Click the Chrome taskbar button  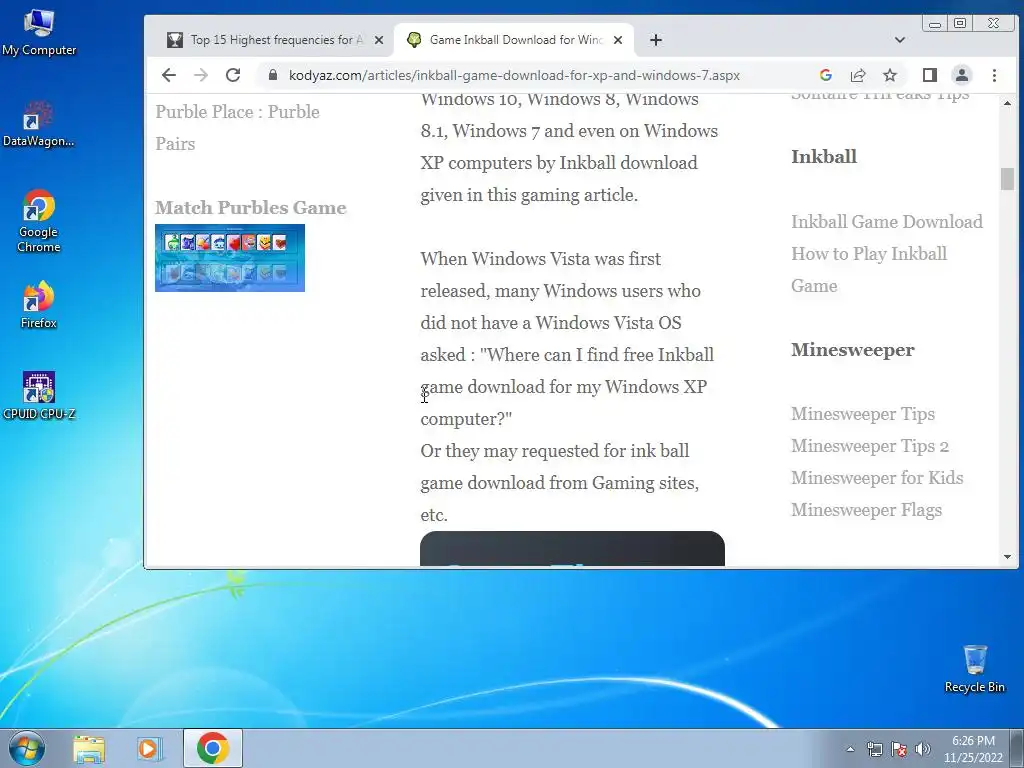click(x=213, y=748)
